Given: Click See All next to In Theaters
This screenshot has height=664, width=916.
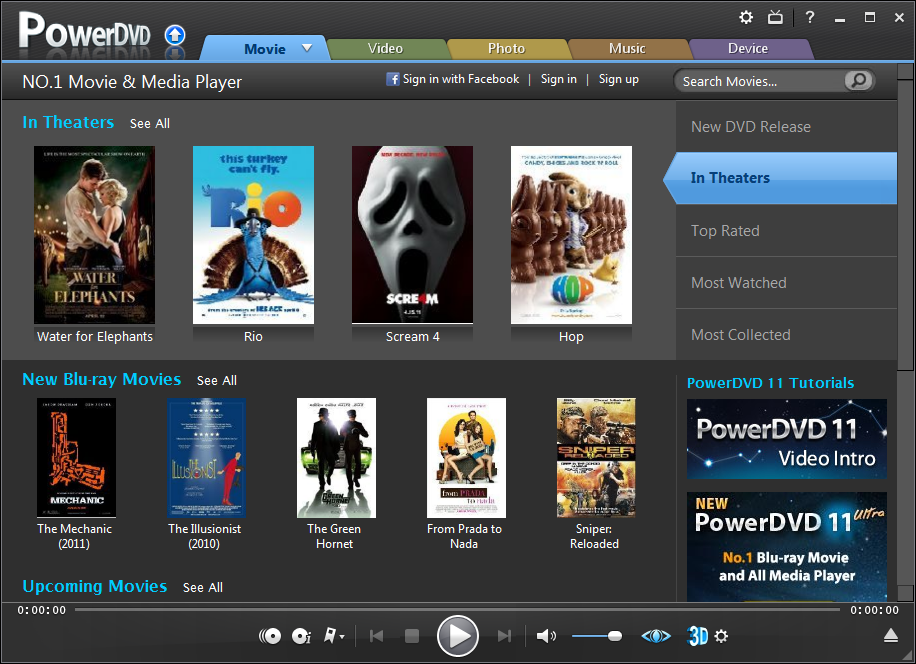Looking at the screenshot, I should coord(150,124).
